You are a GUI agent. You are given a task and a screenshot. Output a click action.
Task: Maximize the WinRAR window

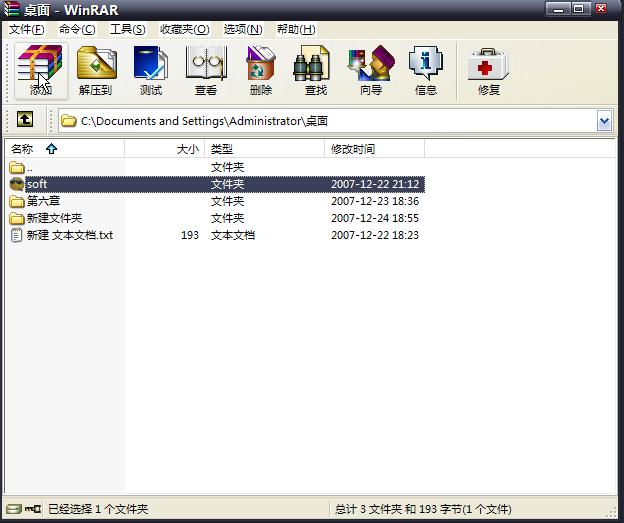pyautogui.click(x=579, y=9)
